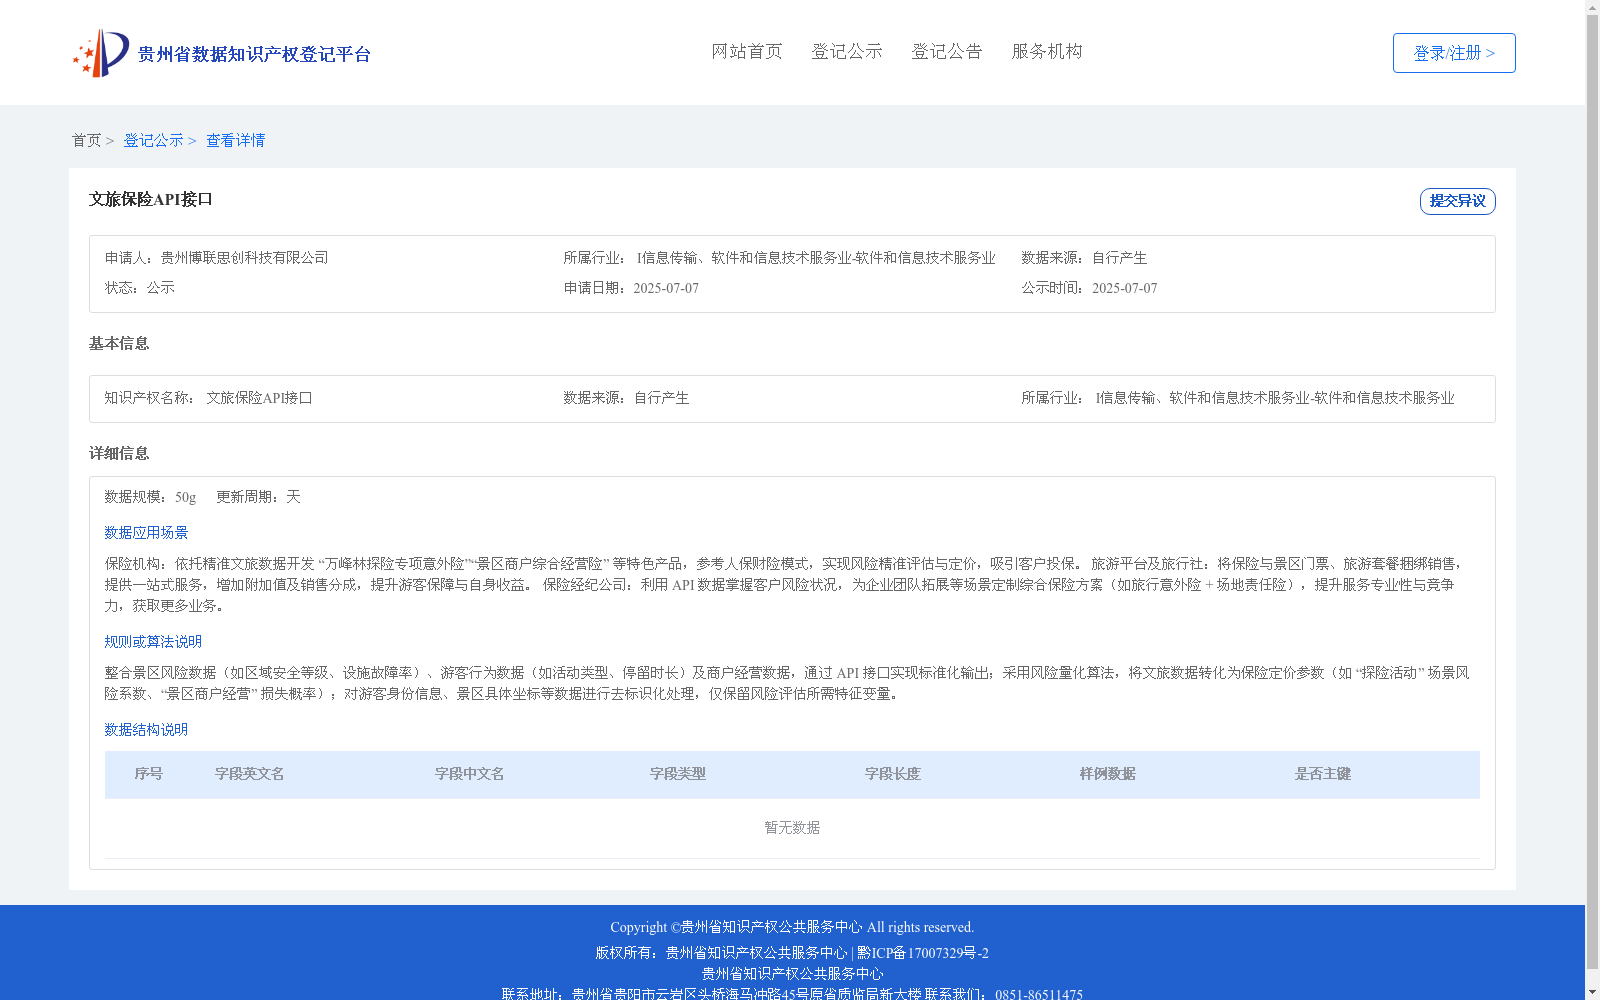Click the scrollbar up arrow
Viewport: 1600px width, 1000px height.
tap(1592, 7)
